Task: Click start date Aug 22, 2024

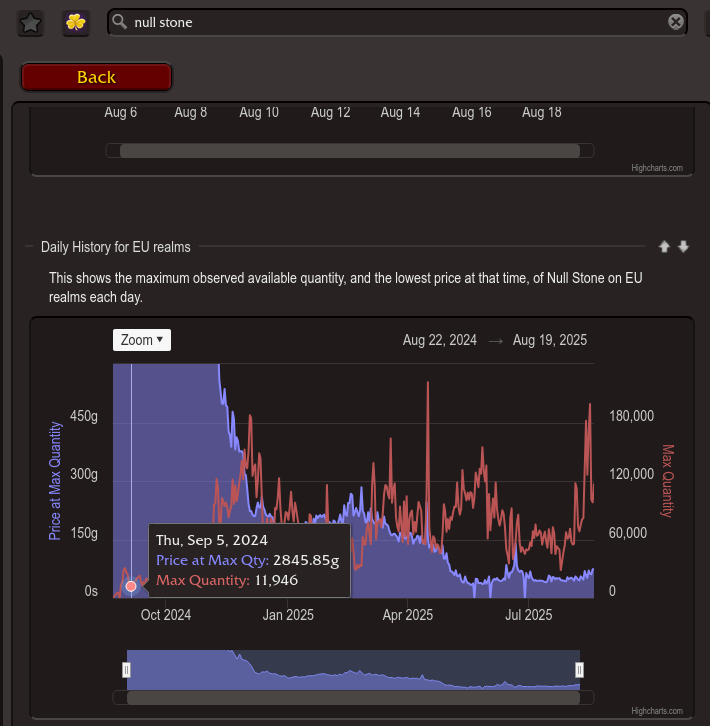Action: 440,340
